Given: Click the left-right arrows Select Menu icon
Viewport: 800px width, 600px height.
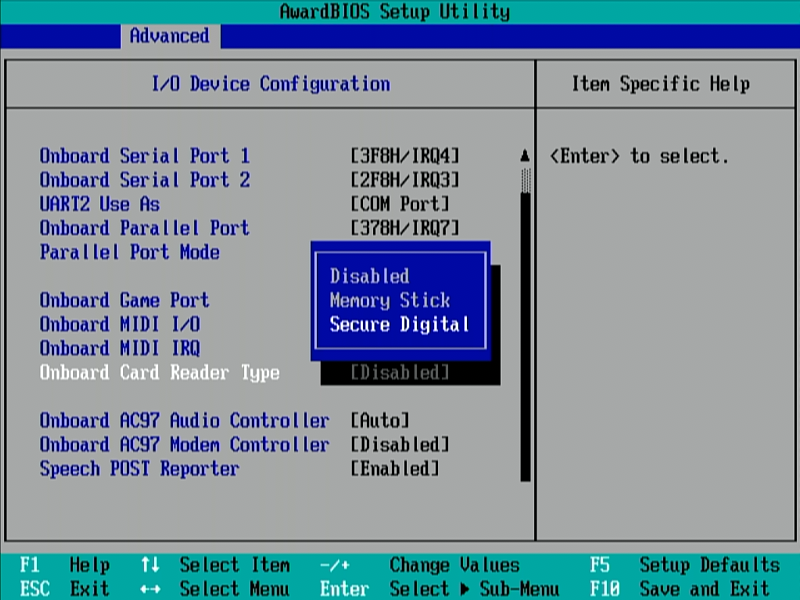Looking at the screenshot, I should pyautogui.click(x=150, y=590).
